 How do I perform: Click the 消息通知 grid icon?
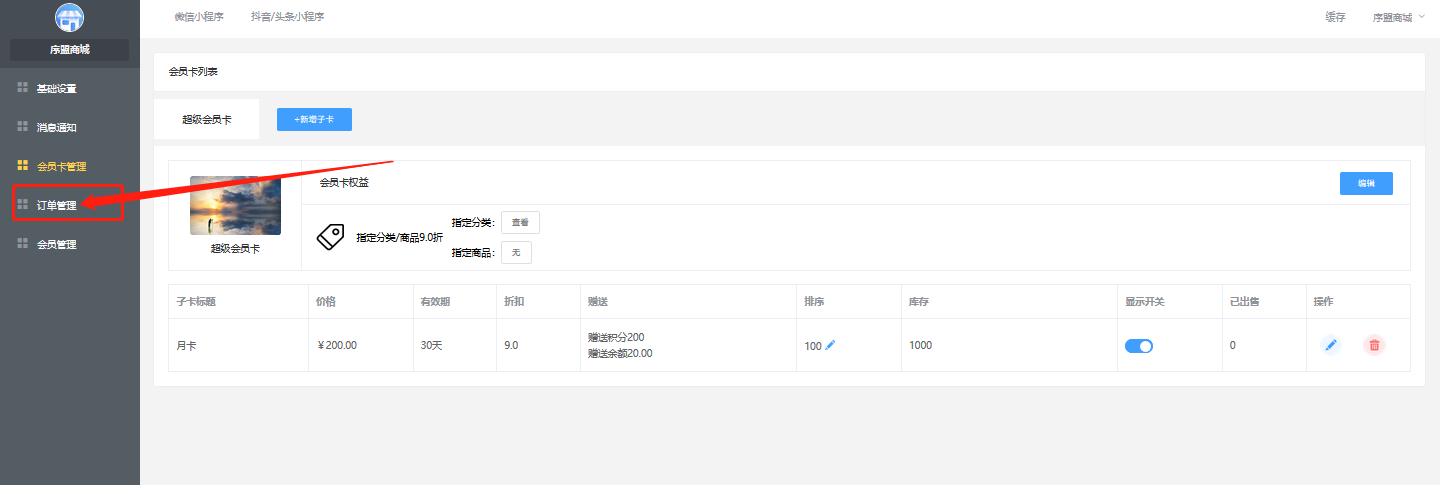(x=22, y=127)
